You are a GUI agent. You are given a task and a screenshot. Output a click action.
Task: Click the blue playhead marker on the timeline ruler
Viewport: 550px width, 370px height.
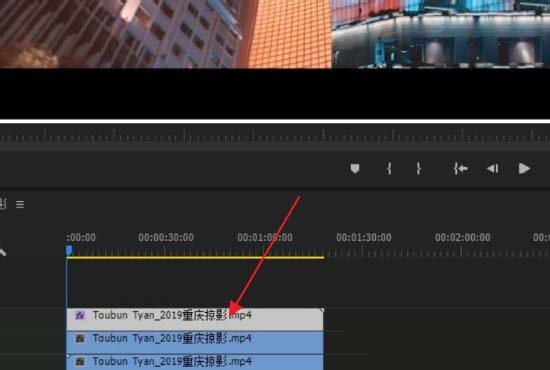click(x=69, y=250)
